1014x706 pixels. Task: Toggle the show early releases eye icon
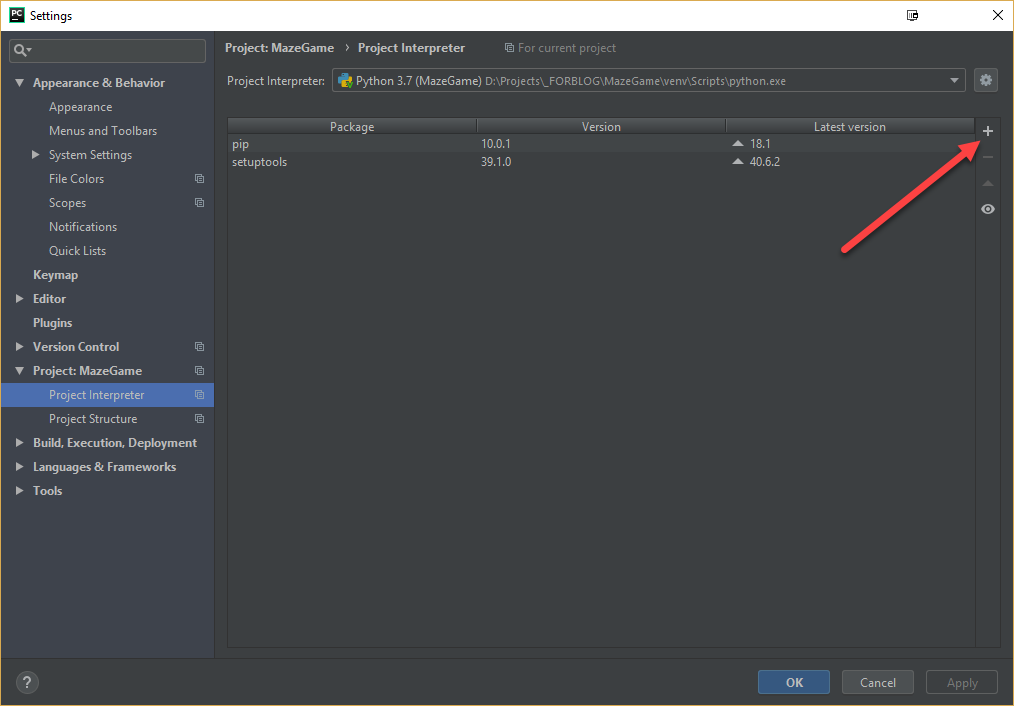tap(988, 209)
